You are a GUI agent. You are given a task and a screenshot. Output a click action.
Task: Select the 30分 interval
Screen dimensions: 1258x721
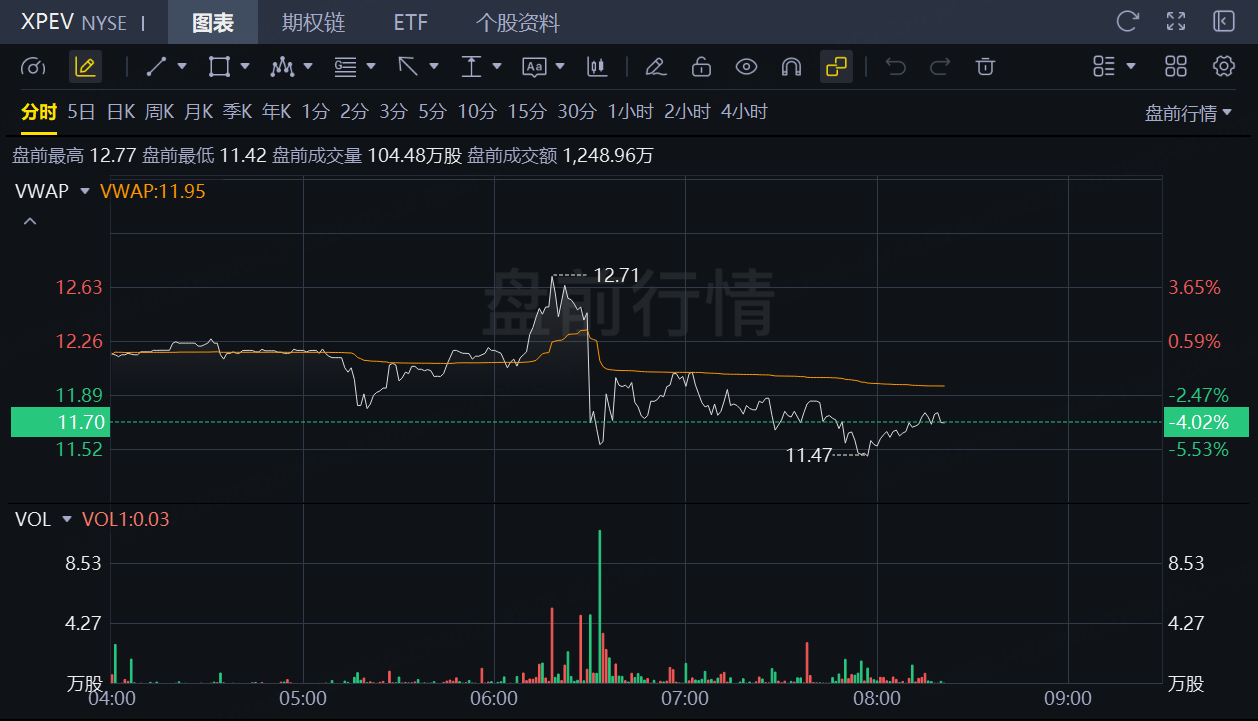(x=576, y=112)
